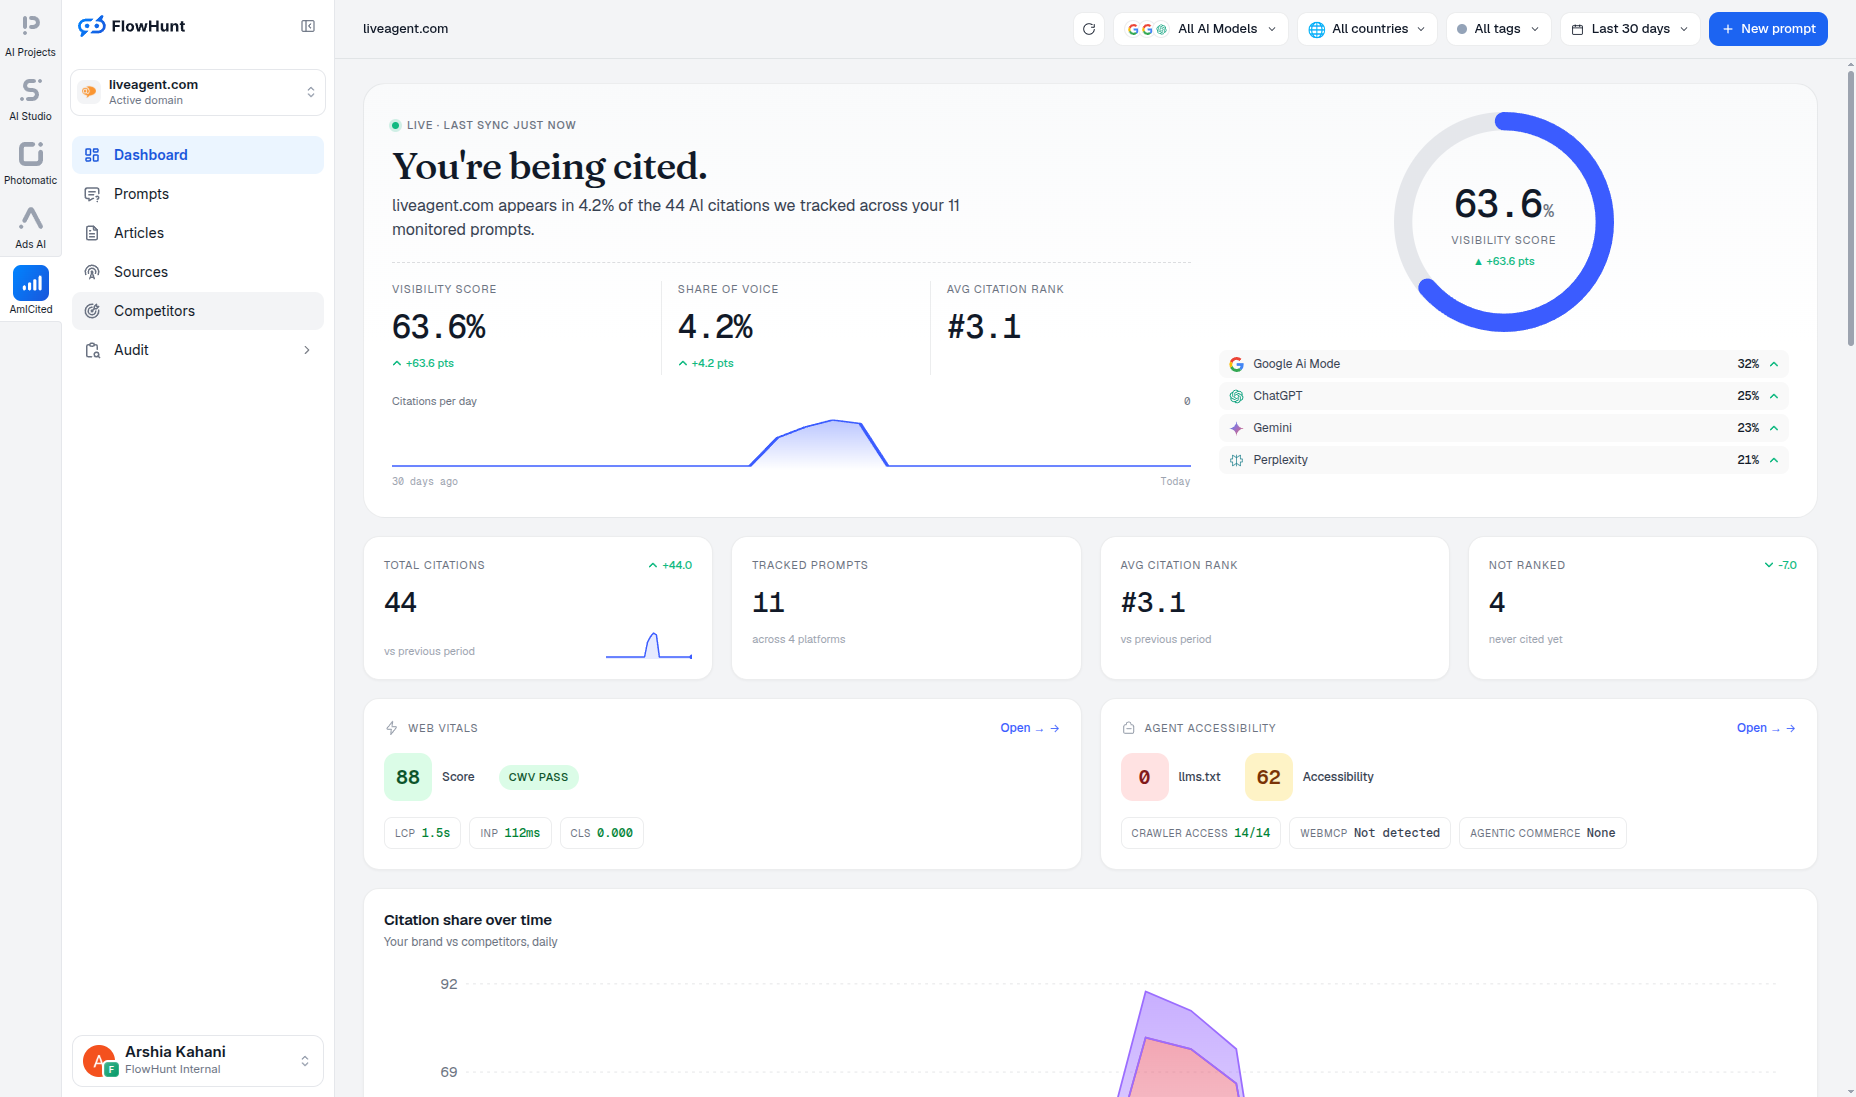Open the Audit menu item
1856x1097 pixels.
[x=198, y=350]
